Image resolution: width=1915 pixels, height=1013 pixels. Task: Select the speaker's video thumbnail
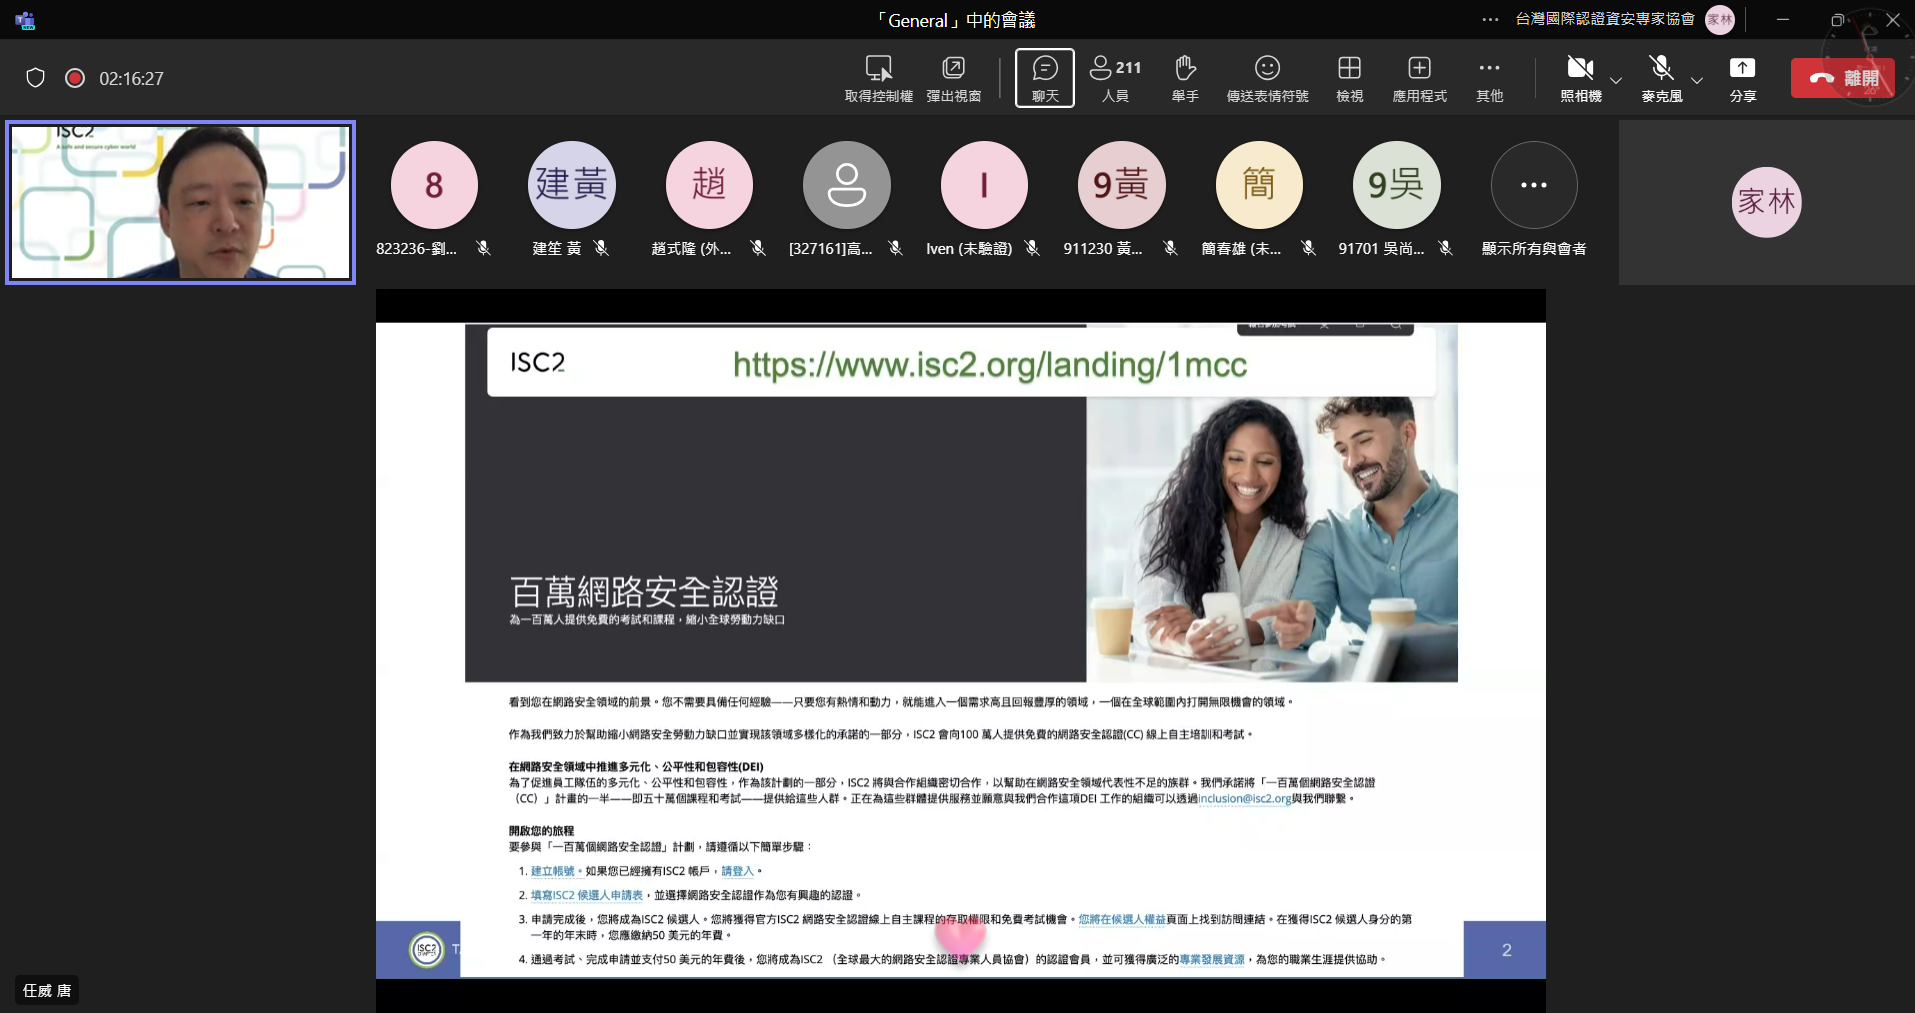click(x=181, y=202)
